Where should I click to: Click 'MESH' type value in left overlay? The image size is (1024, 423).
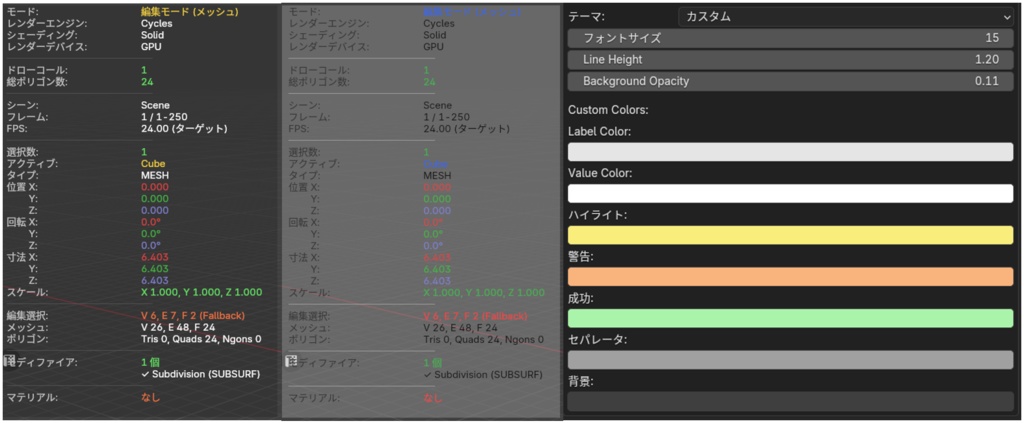click(155, 176)
